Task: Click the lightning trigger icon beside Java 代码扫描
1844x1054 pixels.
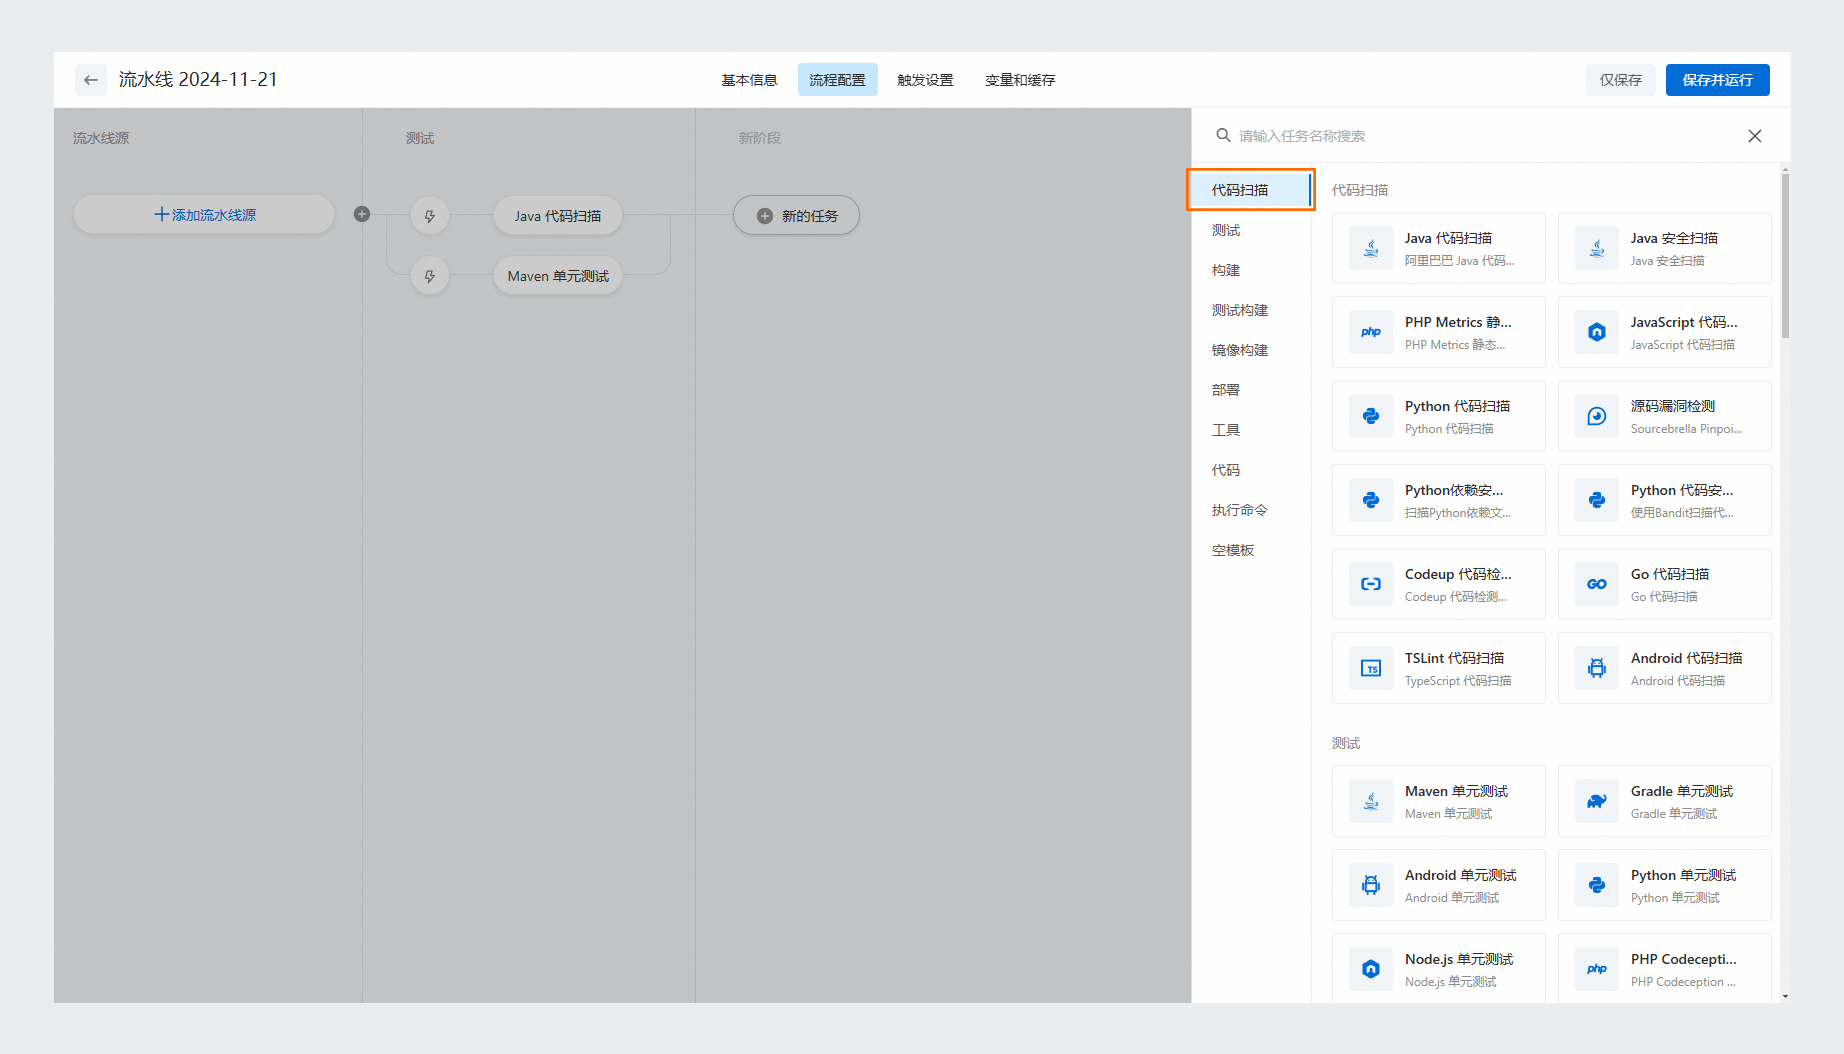Action: pos(430,216)
